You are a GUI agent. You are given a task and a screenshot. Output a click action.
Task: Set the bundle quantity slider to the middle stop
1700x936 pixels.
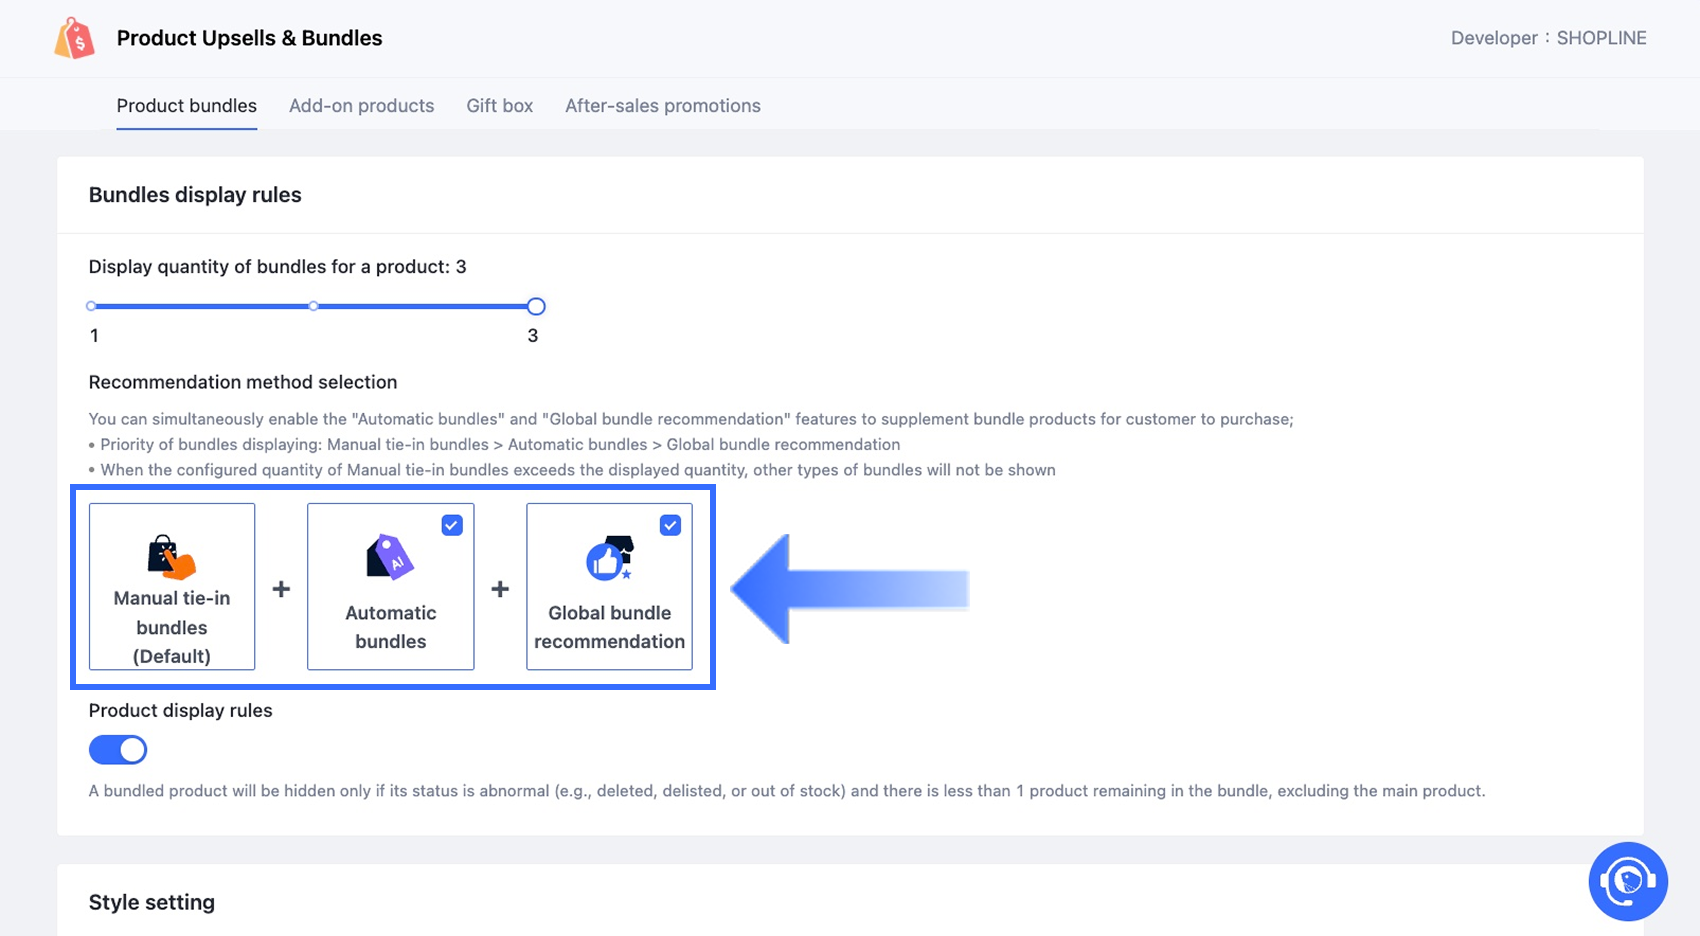coord(314,306)
